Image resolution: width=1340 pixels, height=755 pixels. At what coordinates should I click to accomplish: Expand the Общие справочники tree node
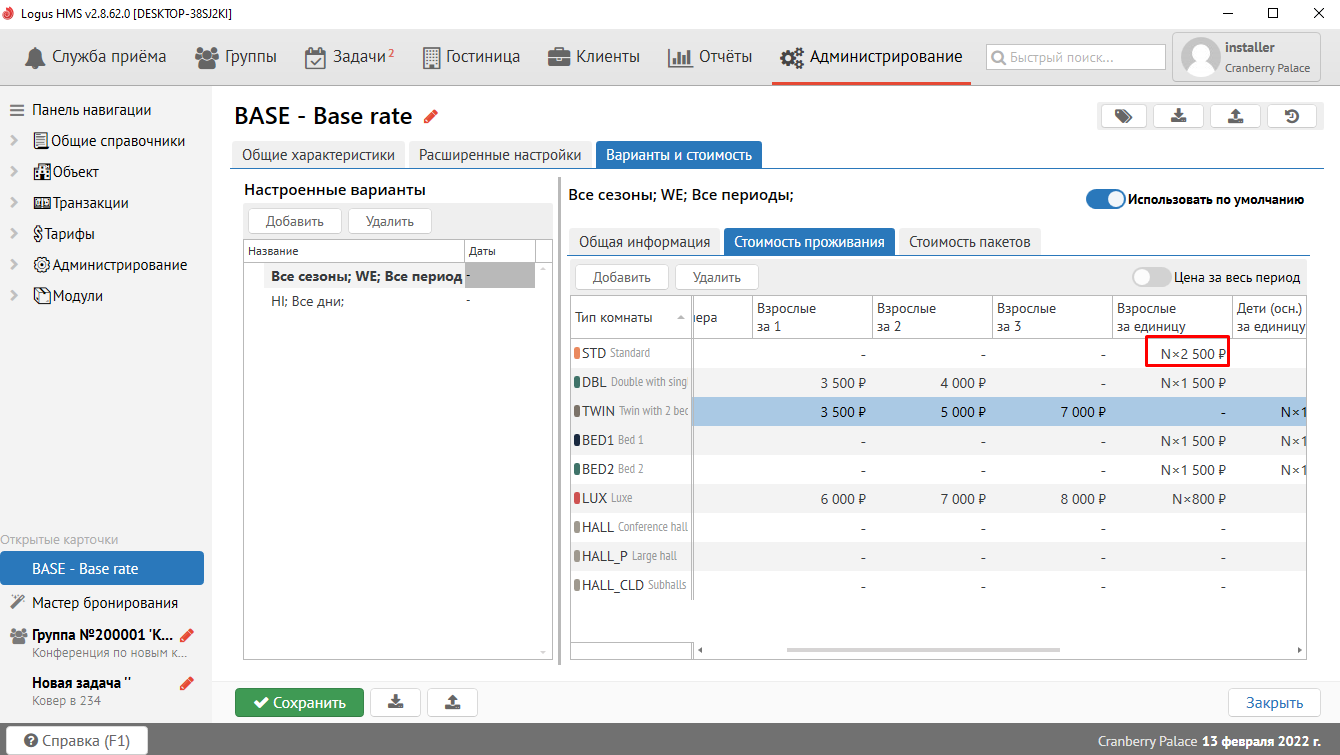click(14, 141)
